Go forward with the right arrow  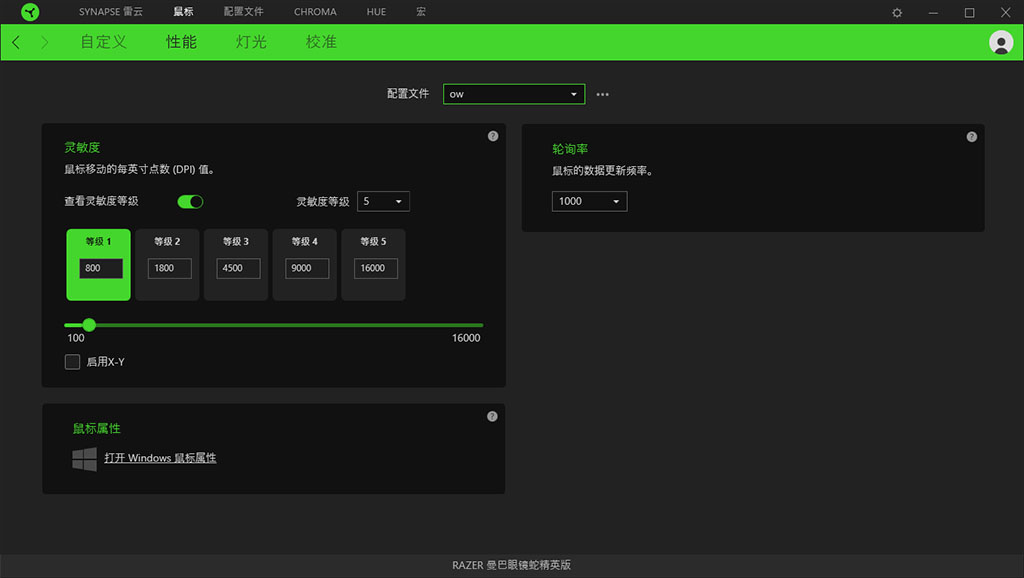point(44,42)
